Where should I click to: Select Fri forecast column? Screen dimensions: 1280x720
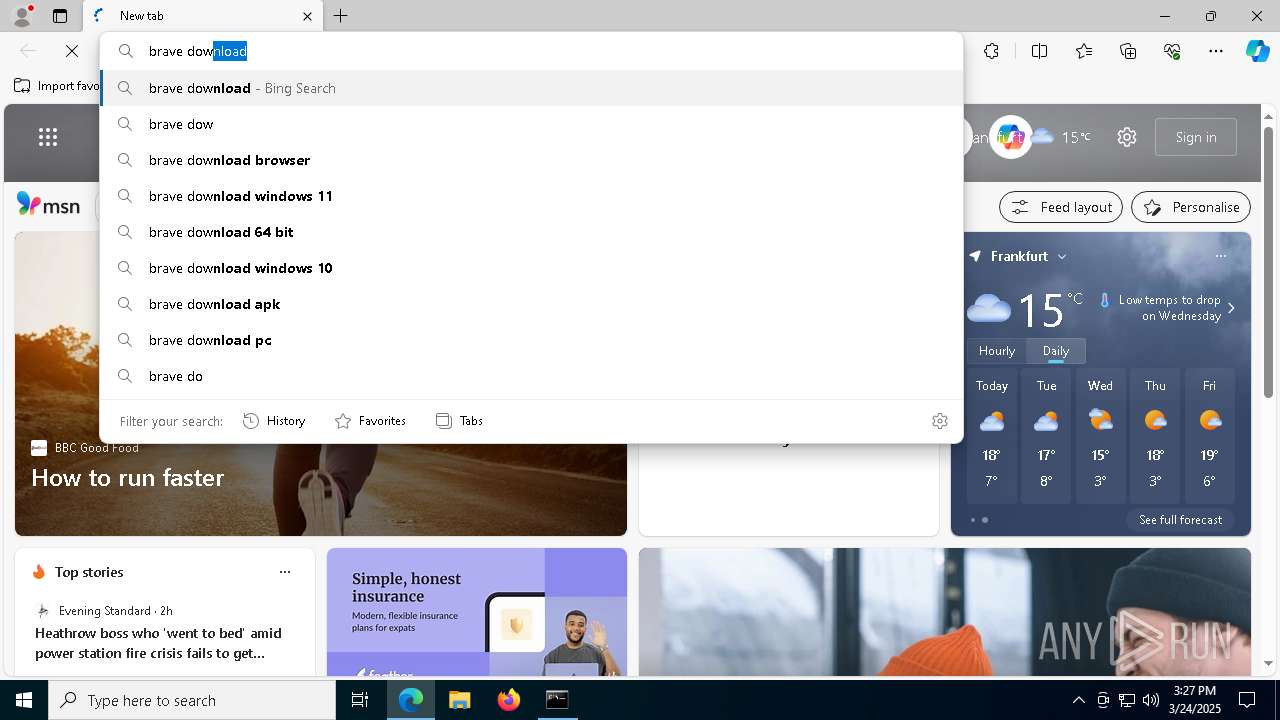click(x=1210, y=436)
